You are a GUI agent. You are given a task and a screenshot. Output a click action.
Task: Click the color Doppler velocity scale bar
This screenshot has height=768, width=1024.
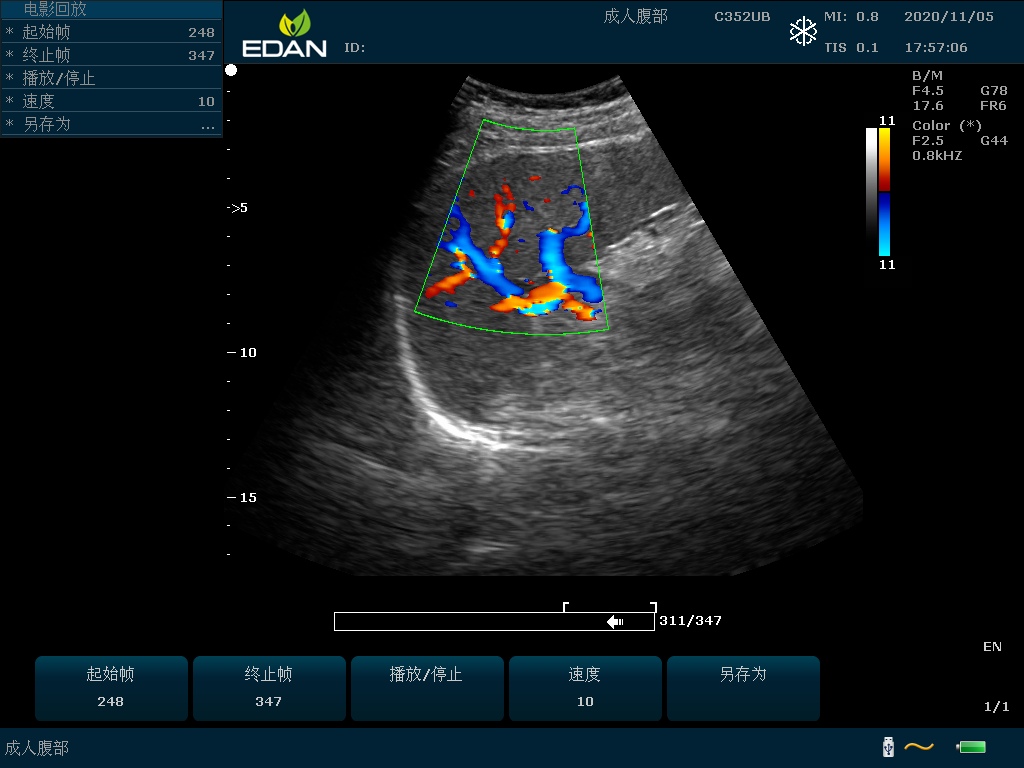884,191
